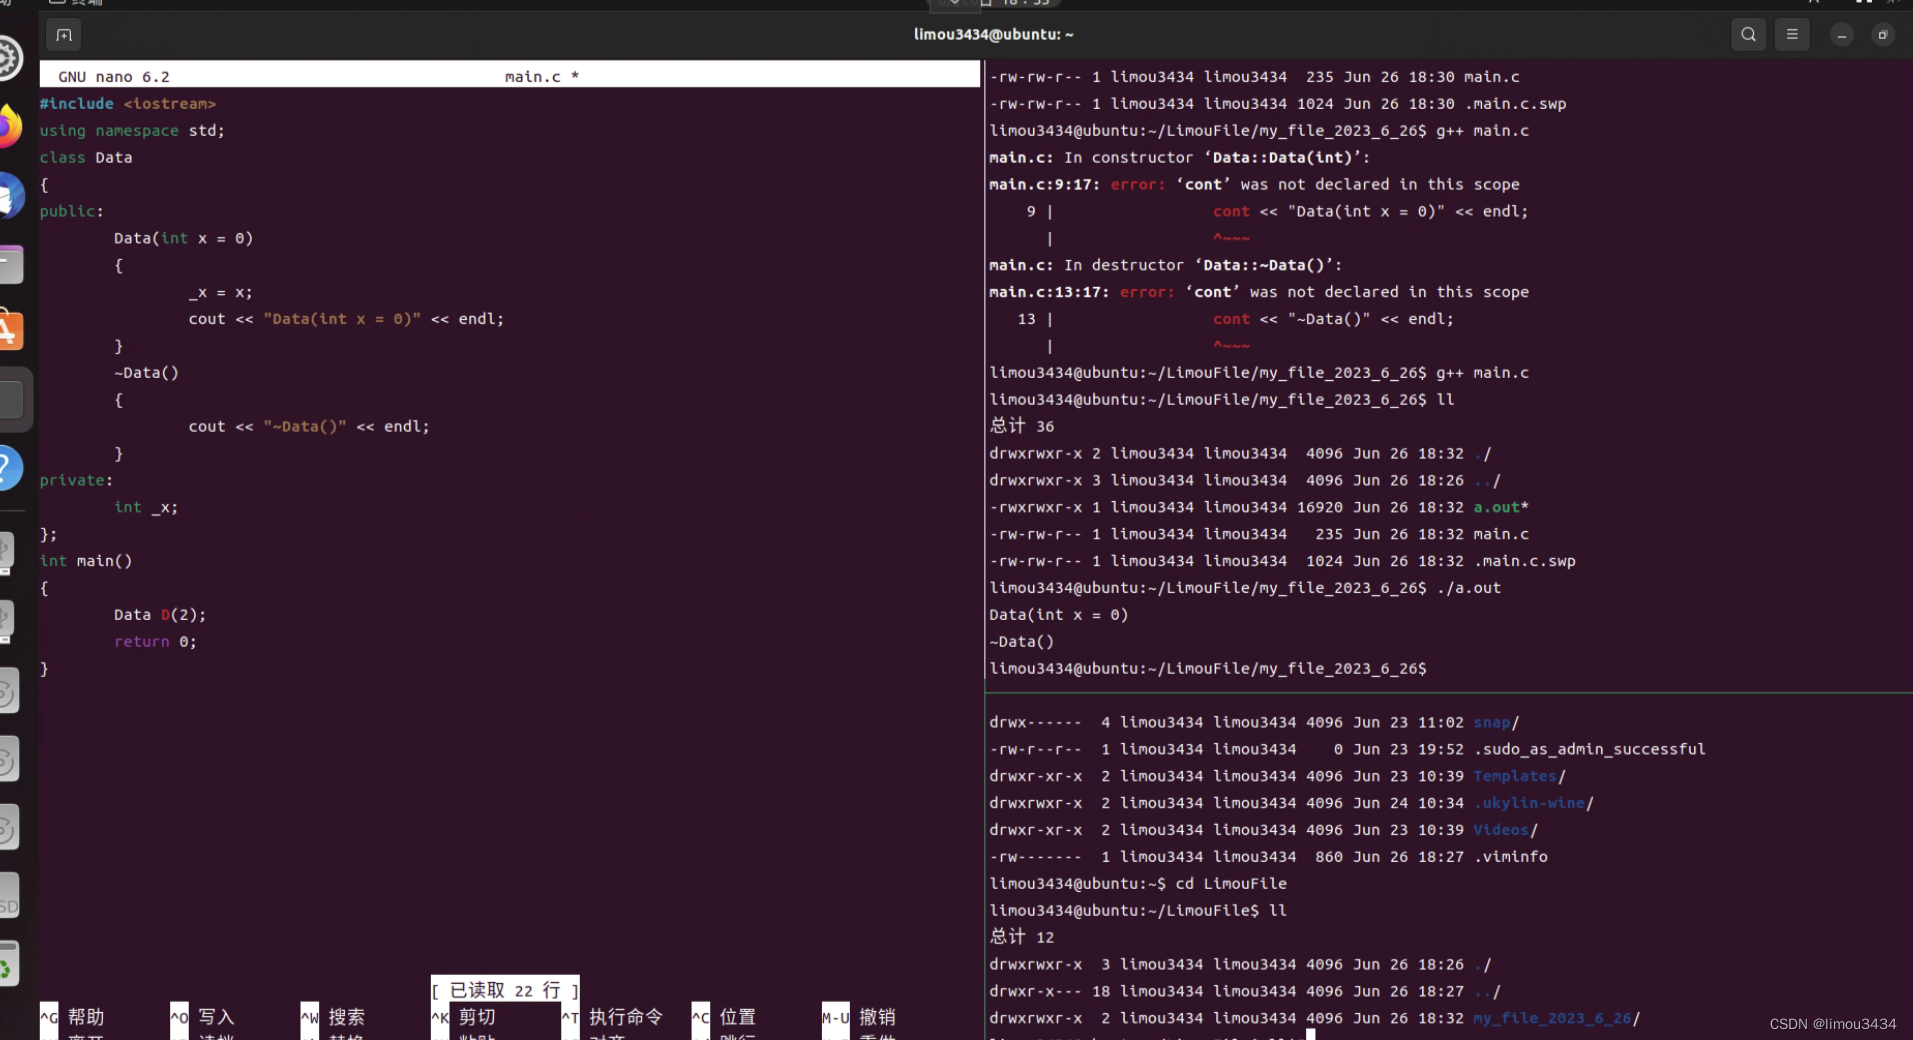Open Help from the question-mark dock icon
The width and height of the screenshot is (1913, 1040).
coord(9,468)
